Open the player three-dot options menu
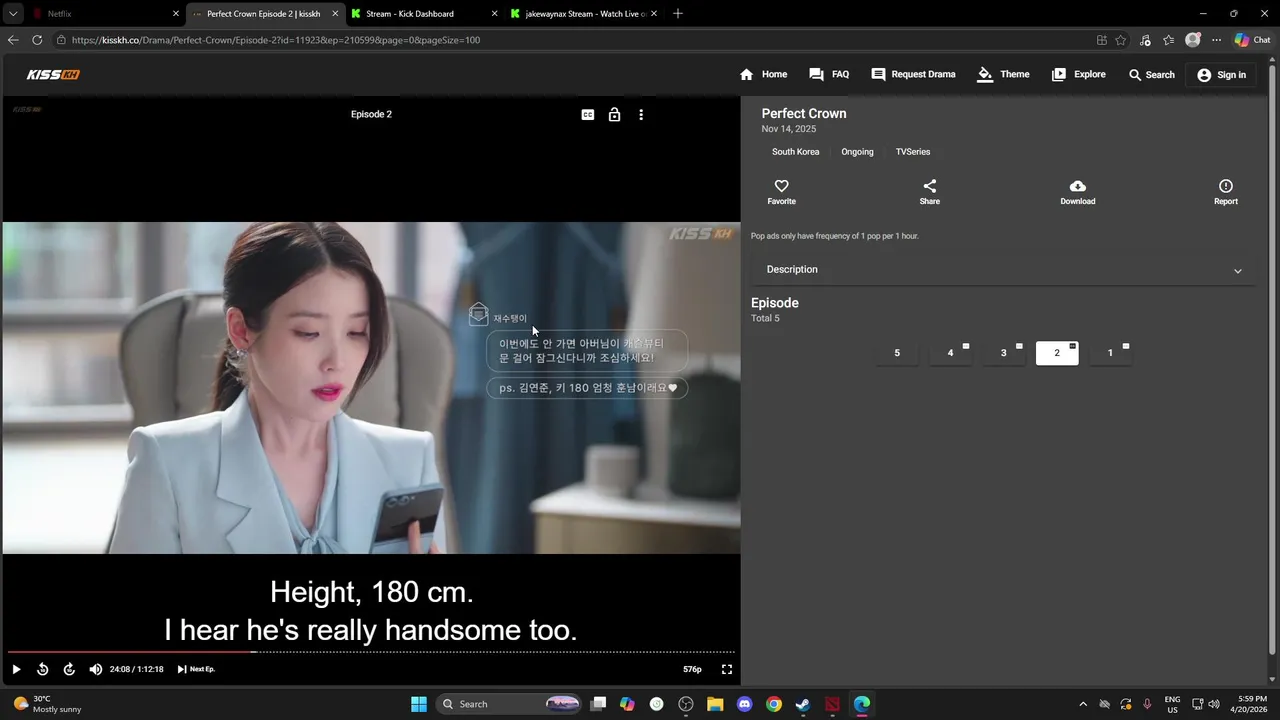Viewport: 1280px width, 720px height. [641, 115]
